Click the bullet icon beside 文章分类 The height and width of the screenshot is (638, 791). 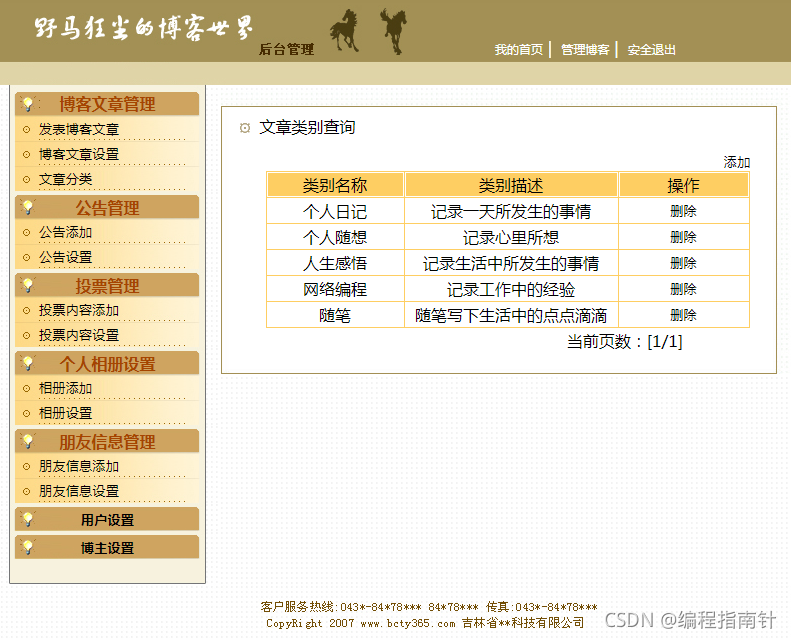(27, 179)
